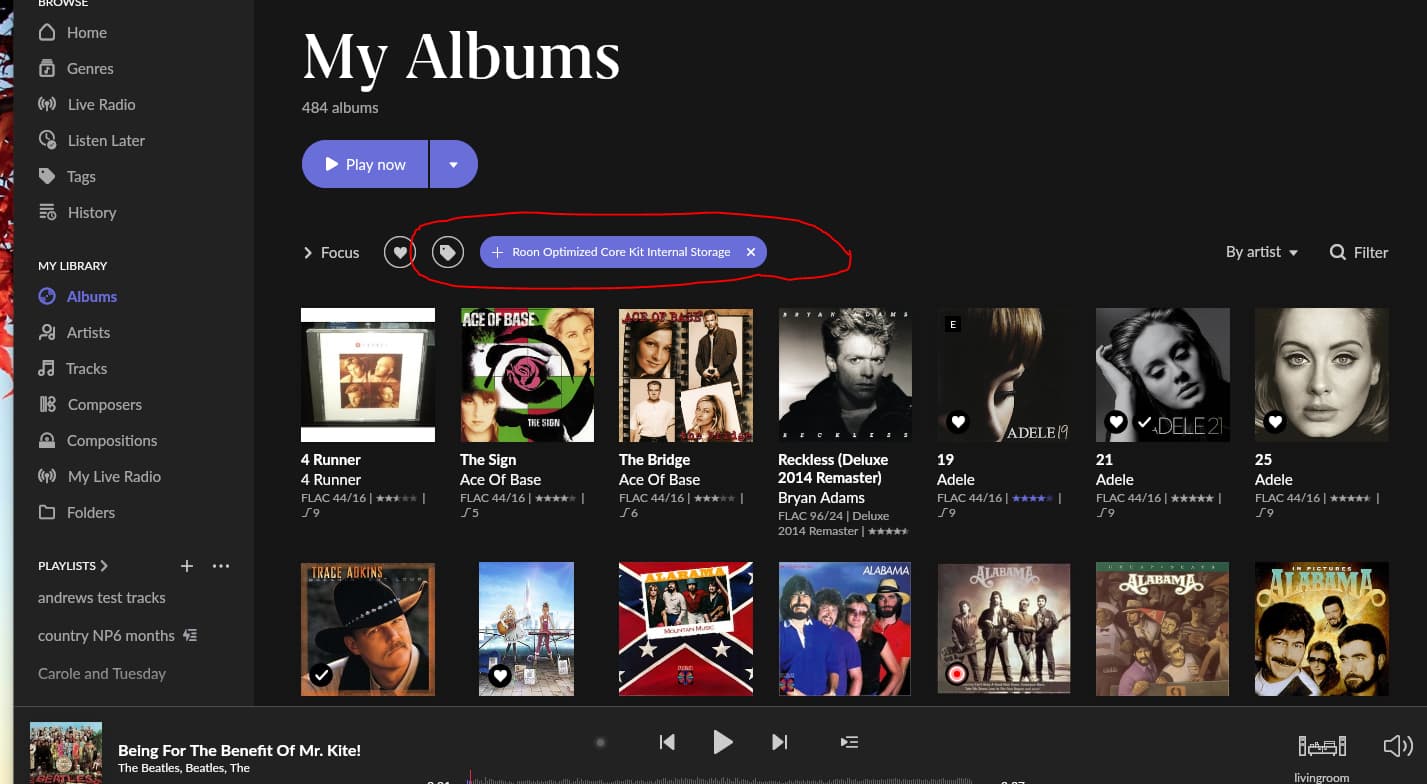
Task: Open the volume speaker control
Action: coord(1397,746)
